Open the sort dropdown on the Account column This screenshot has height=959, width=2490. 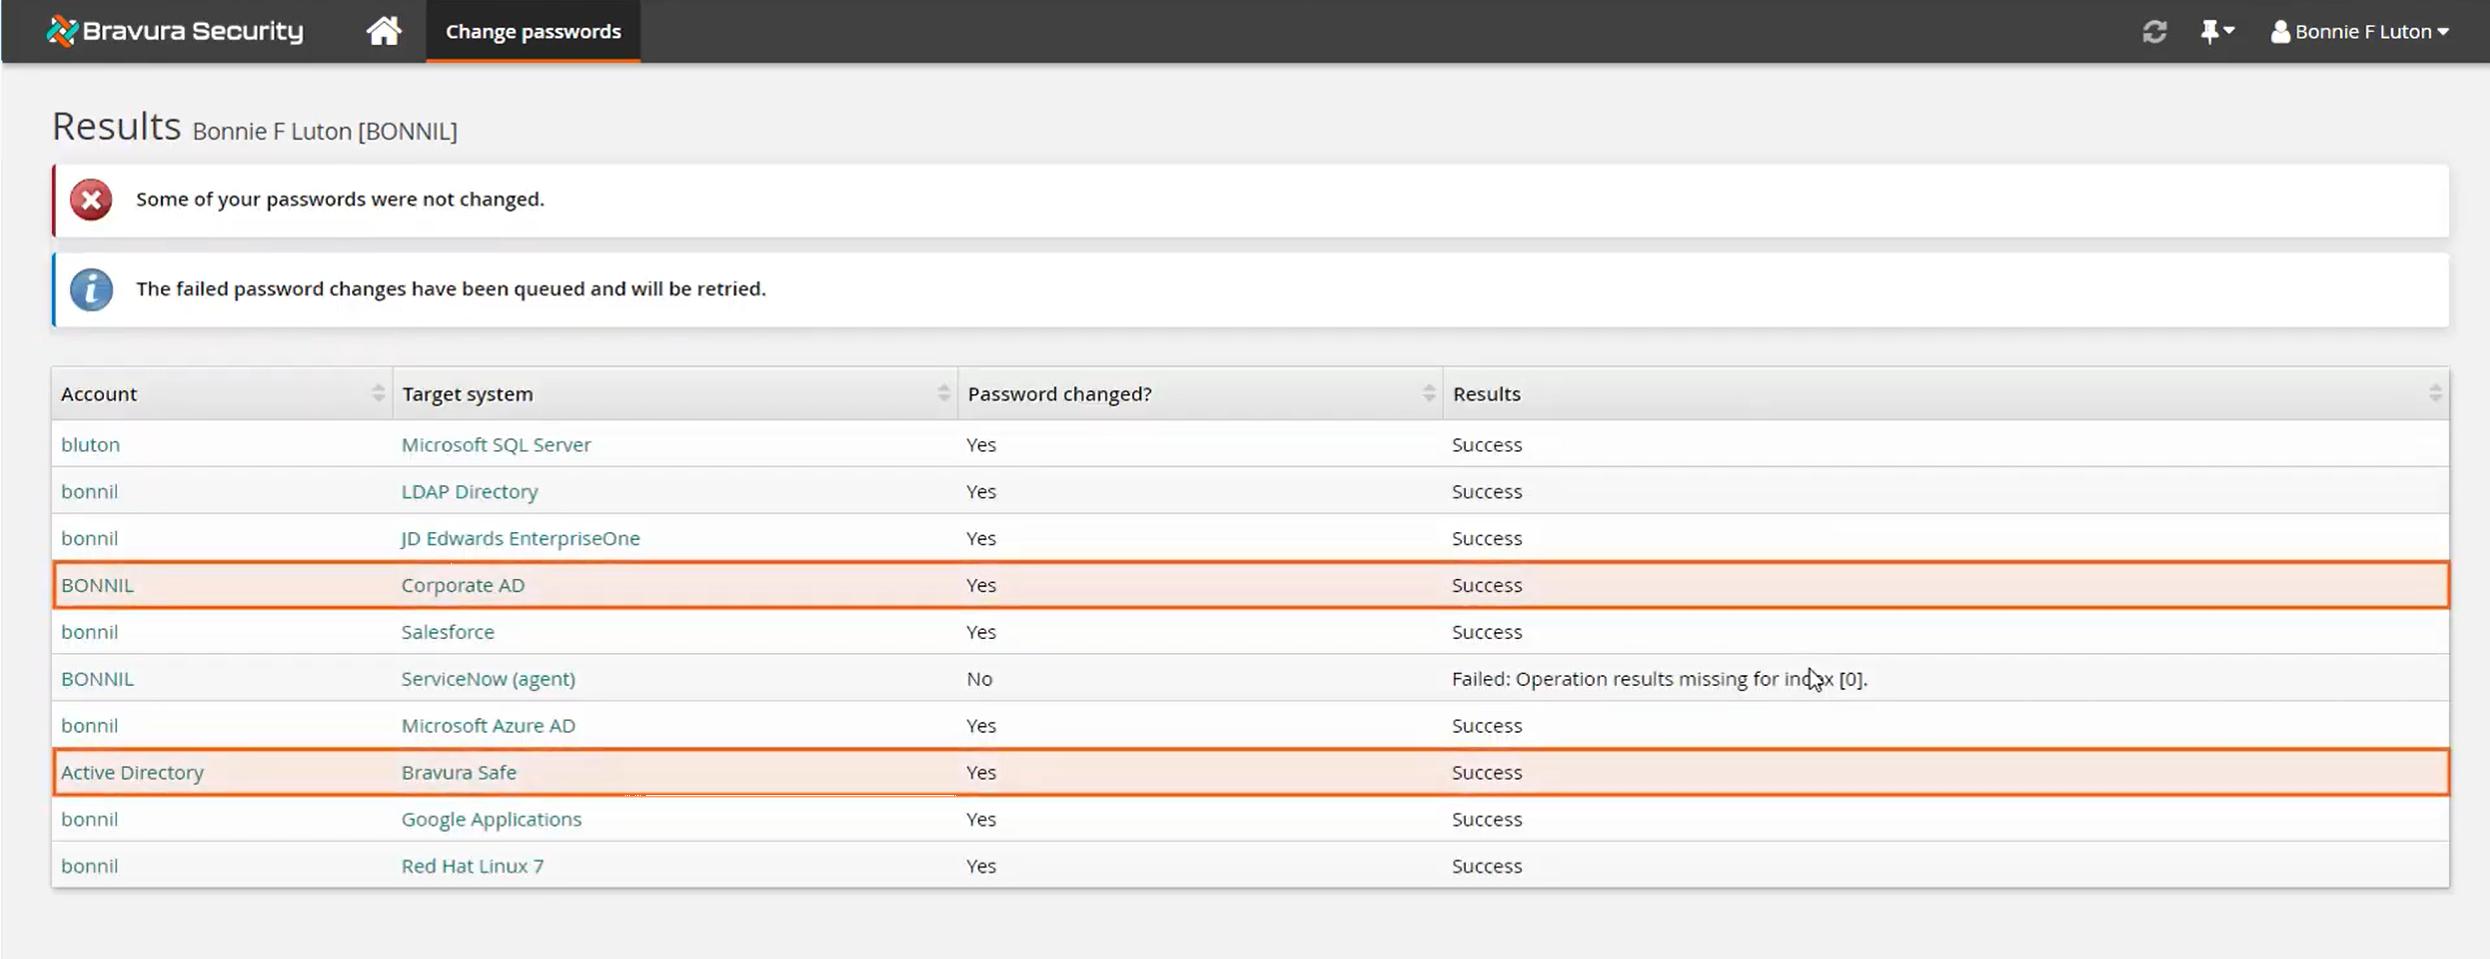tap(377, 393)
